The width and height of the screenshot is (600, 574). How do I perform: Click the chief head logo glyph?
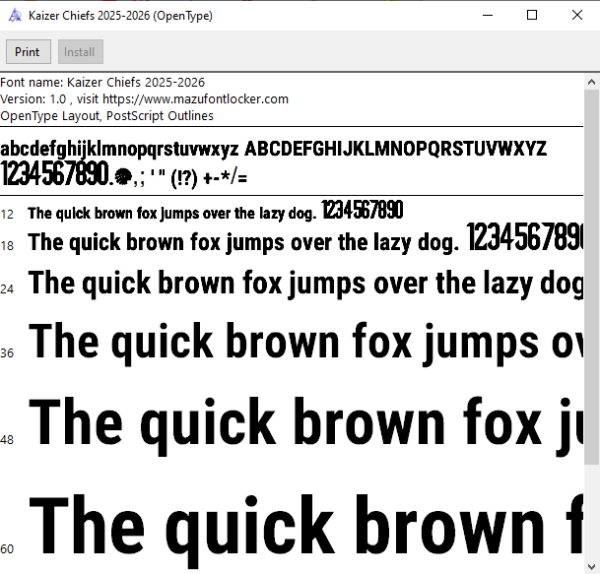123,177
